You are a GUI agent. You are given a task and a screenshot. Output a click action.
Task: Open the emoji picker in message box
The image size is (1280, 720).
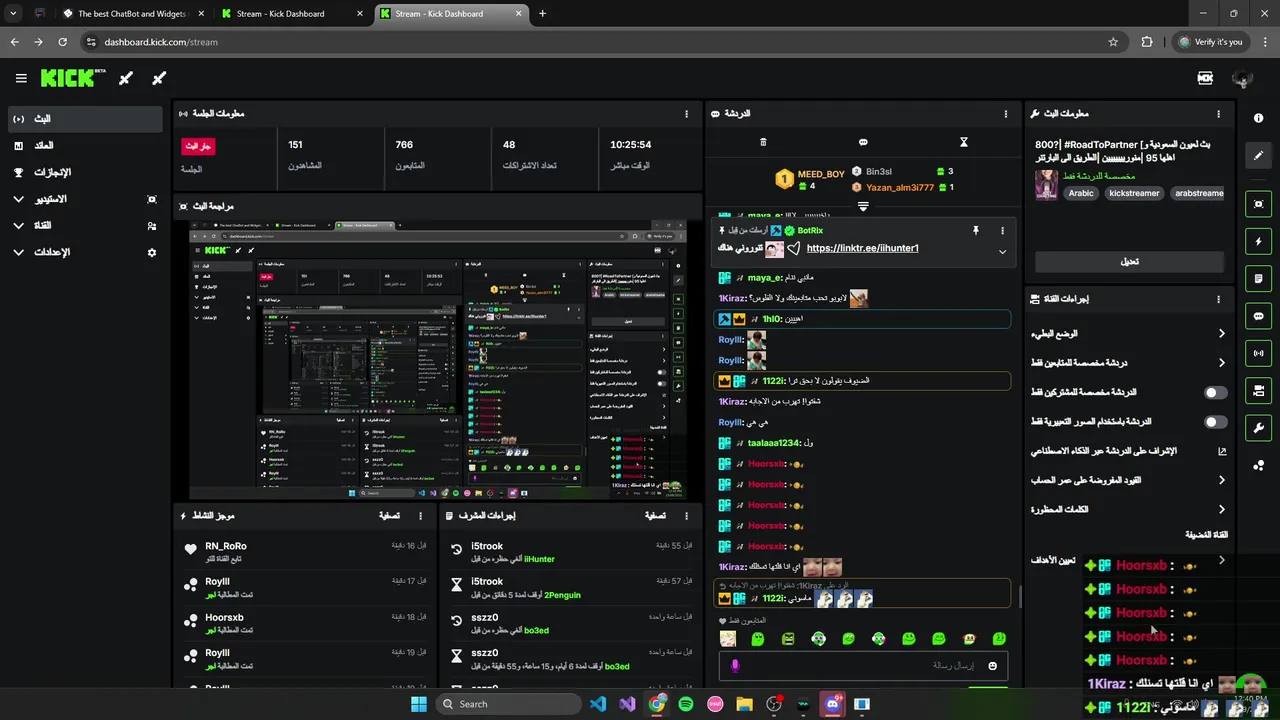992,666
